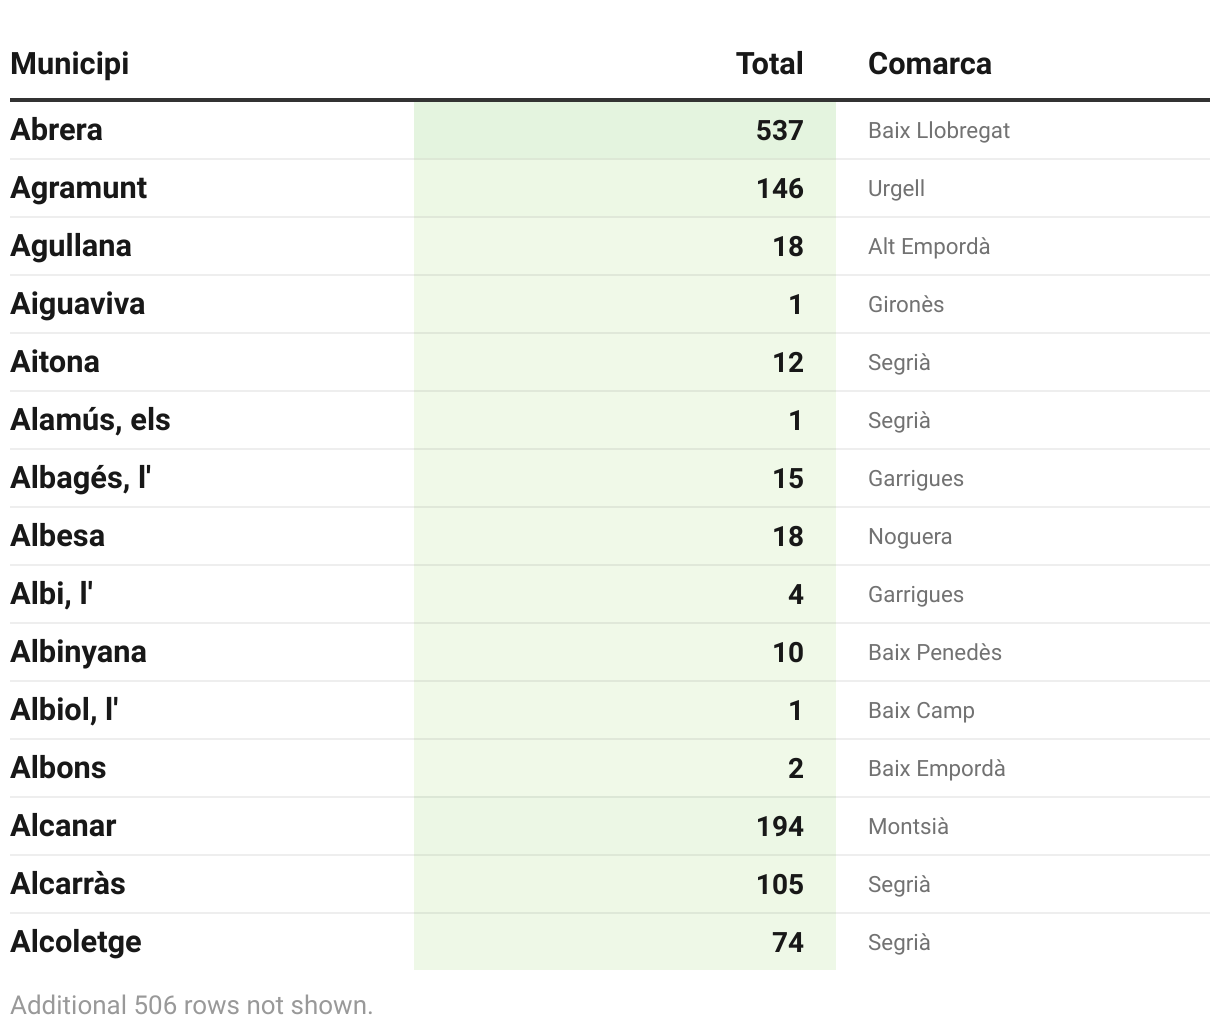Image resolution: width=1220 pixels, height=1030 pixels.
Task: Select the Agullana row name
Action: 71,247
